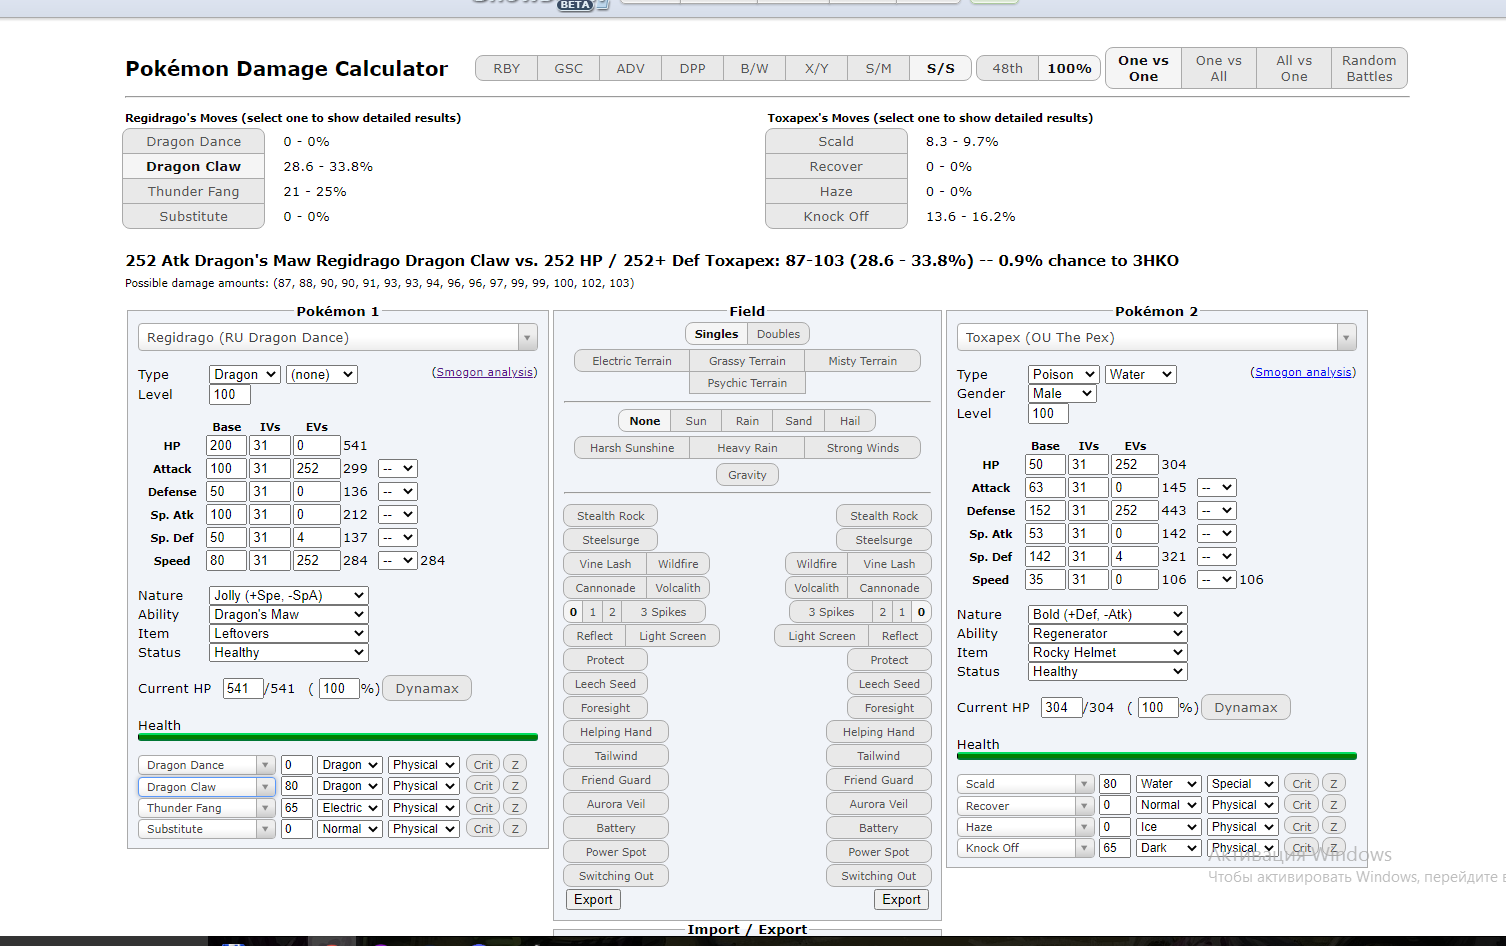
Task: Click the right Export button
Action: tap(901, 900)
